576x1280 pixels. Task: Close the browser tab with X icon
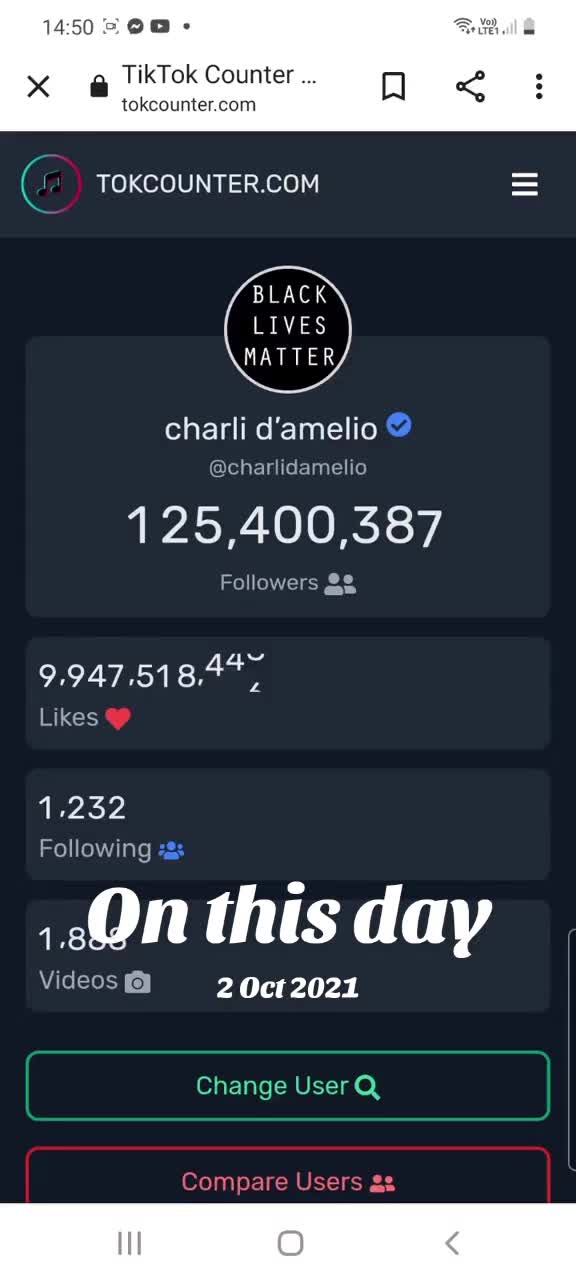[38, 87]
